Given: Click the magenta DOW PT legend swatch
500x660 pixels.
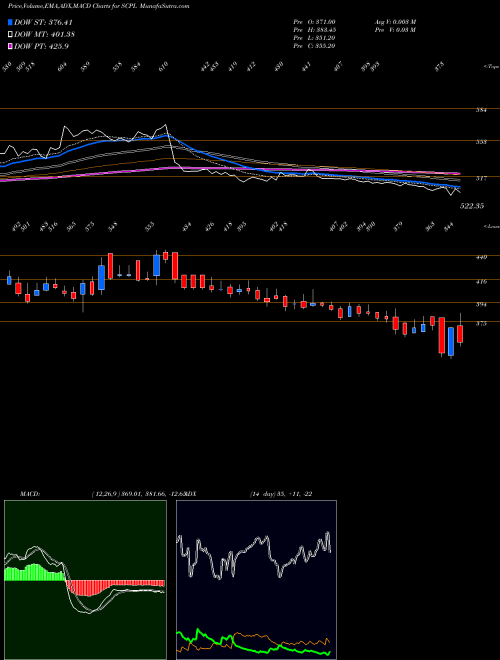Looking at the screenshot, I should click(10, 46).
